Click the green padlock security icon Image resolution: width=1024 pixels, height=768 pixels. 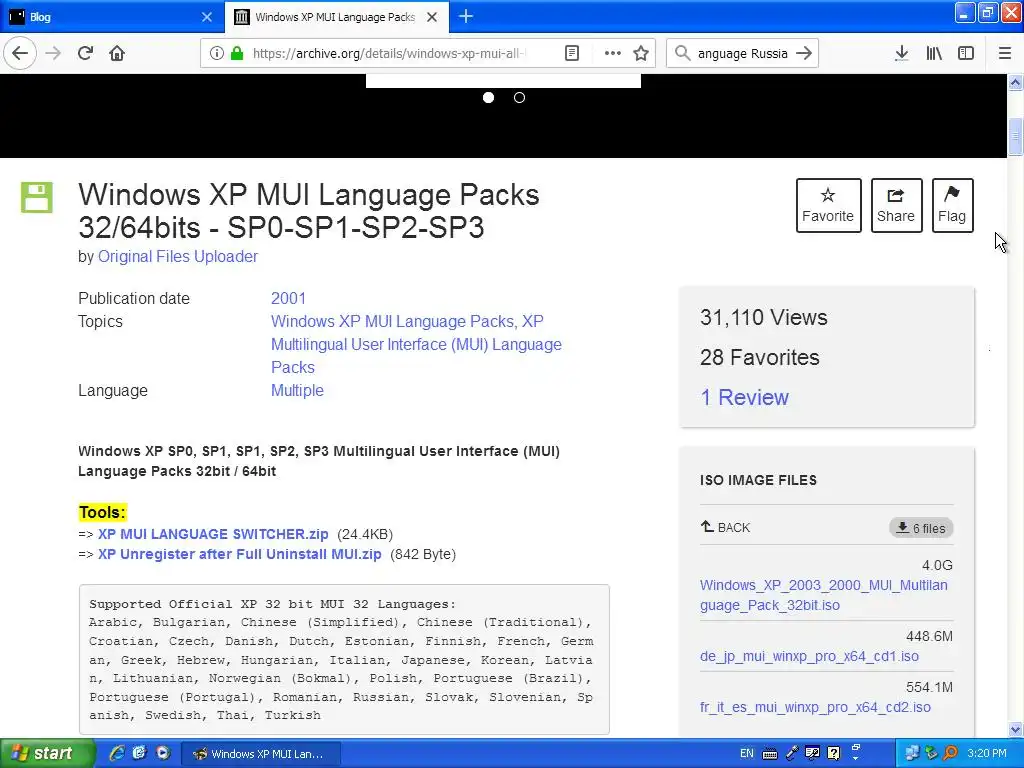(x=237, y=54)
